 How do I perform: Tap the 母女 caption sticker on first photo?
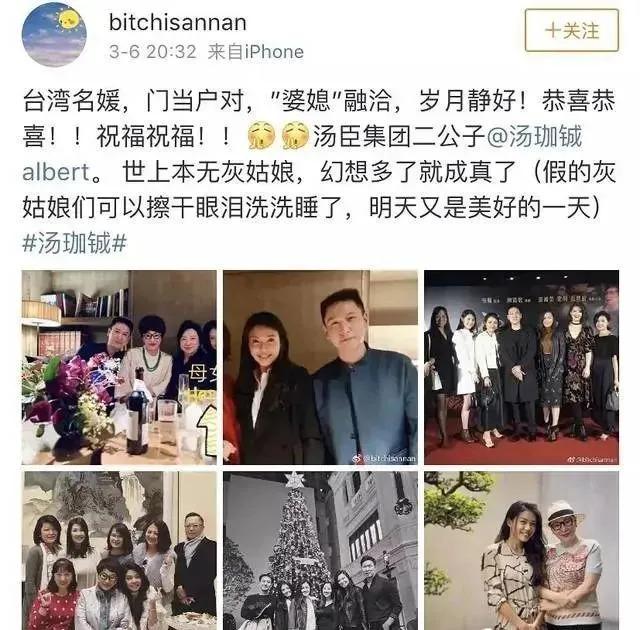click(x=203, y=373)
